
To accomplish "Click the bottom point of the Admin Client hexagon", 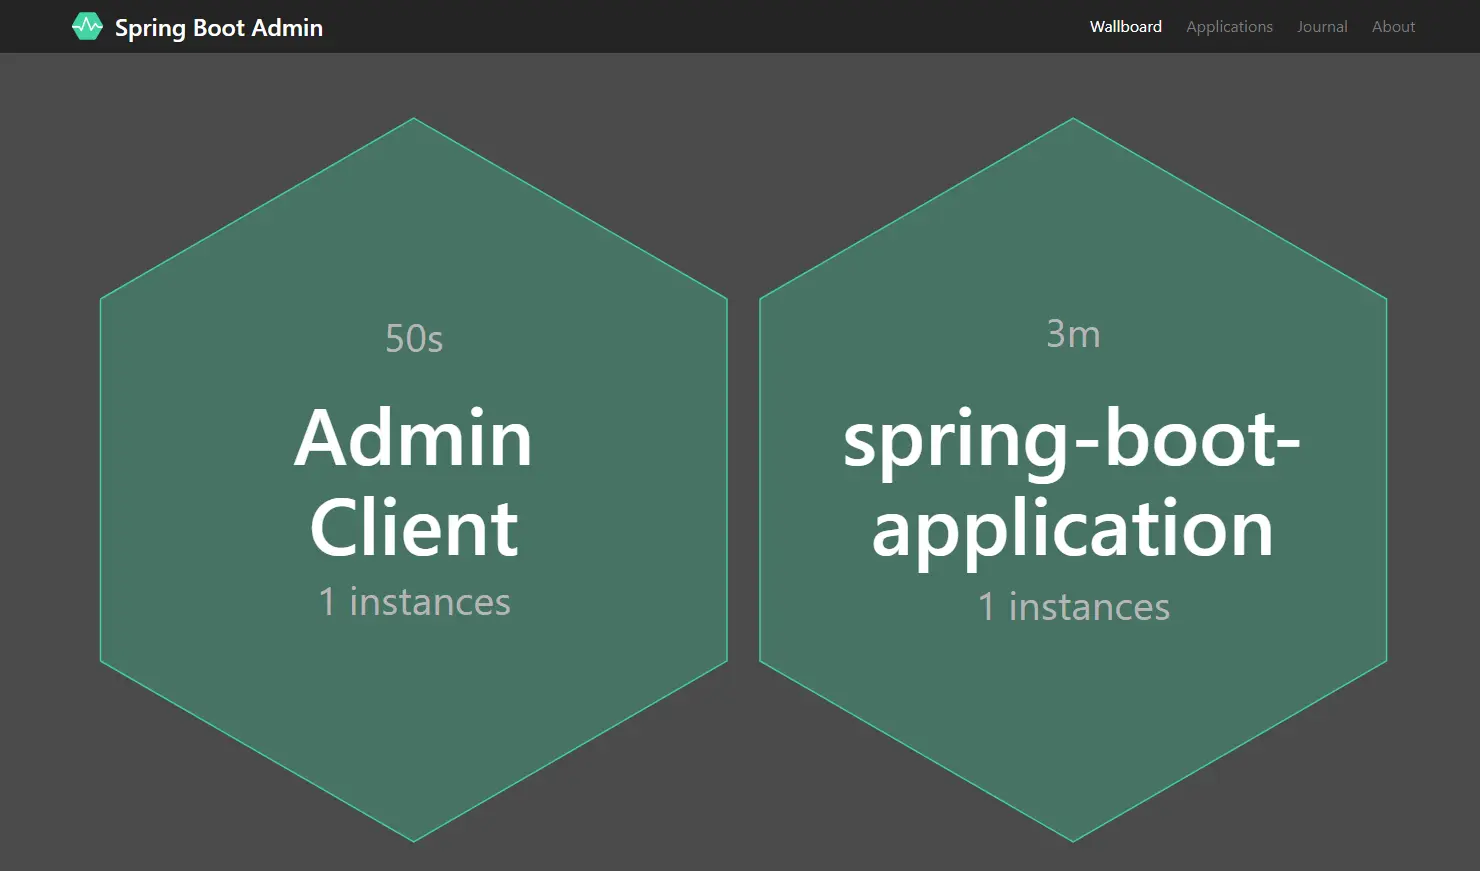I will click(x=414, y=841).
